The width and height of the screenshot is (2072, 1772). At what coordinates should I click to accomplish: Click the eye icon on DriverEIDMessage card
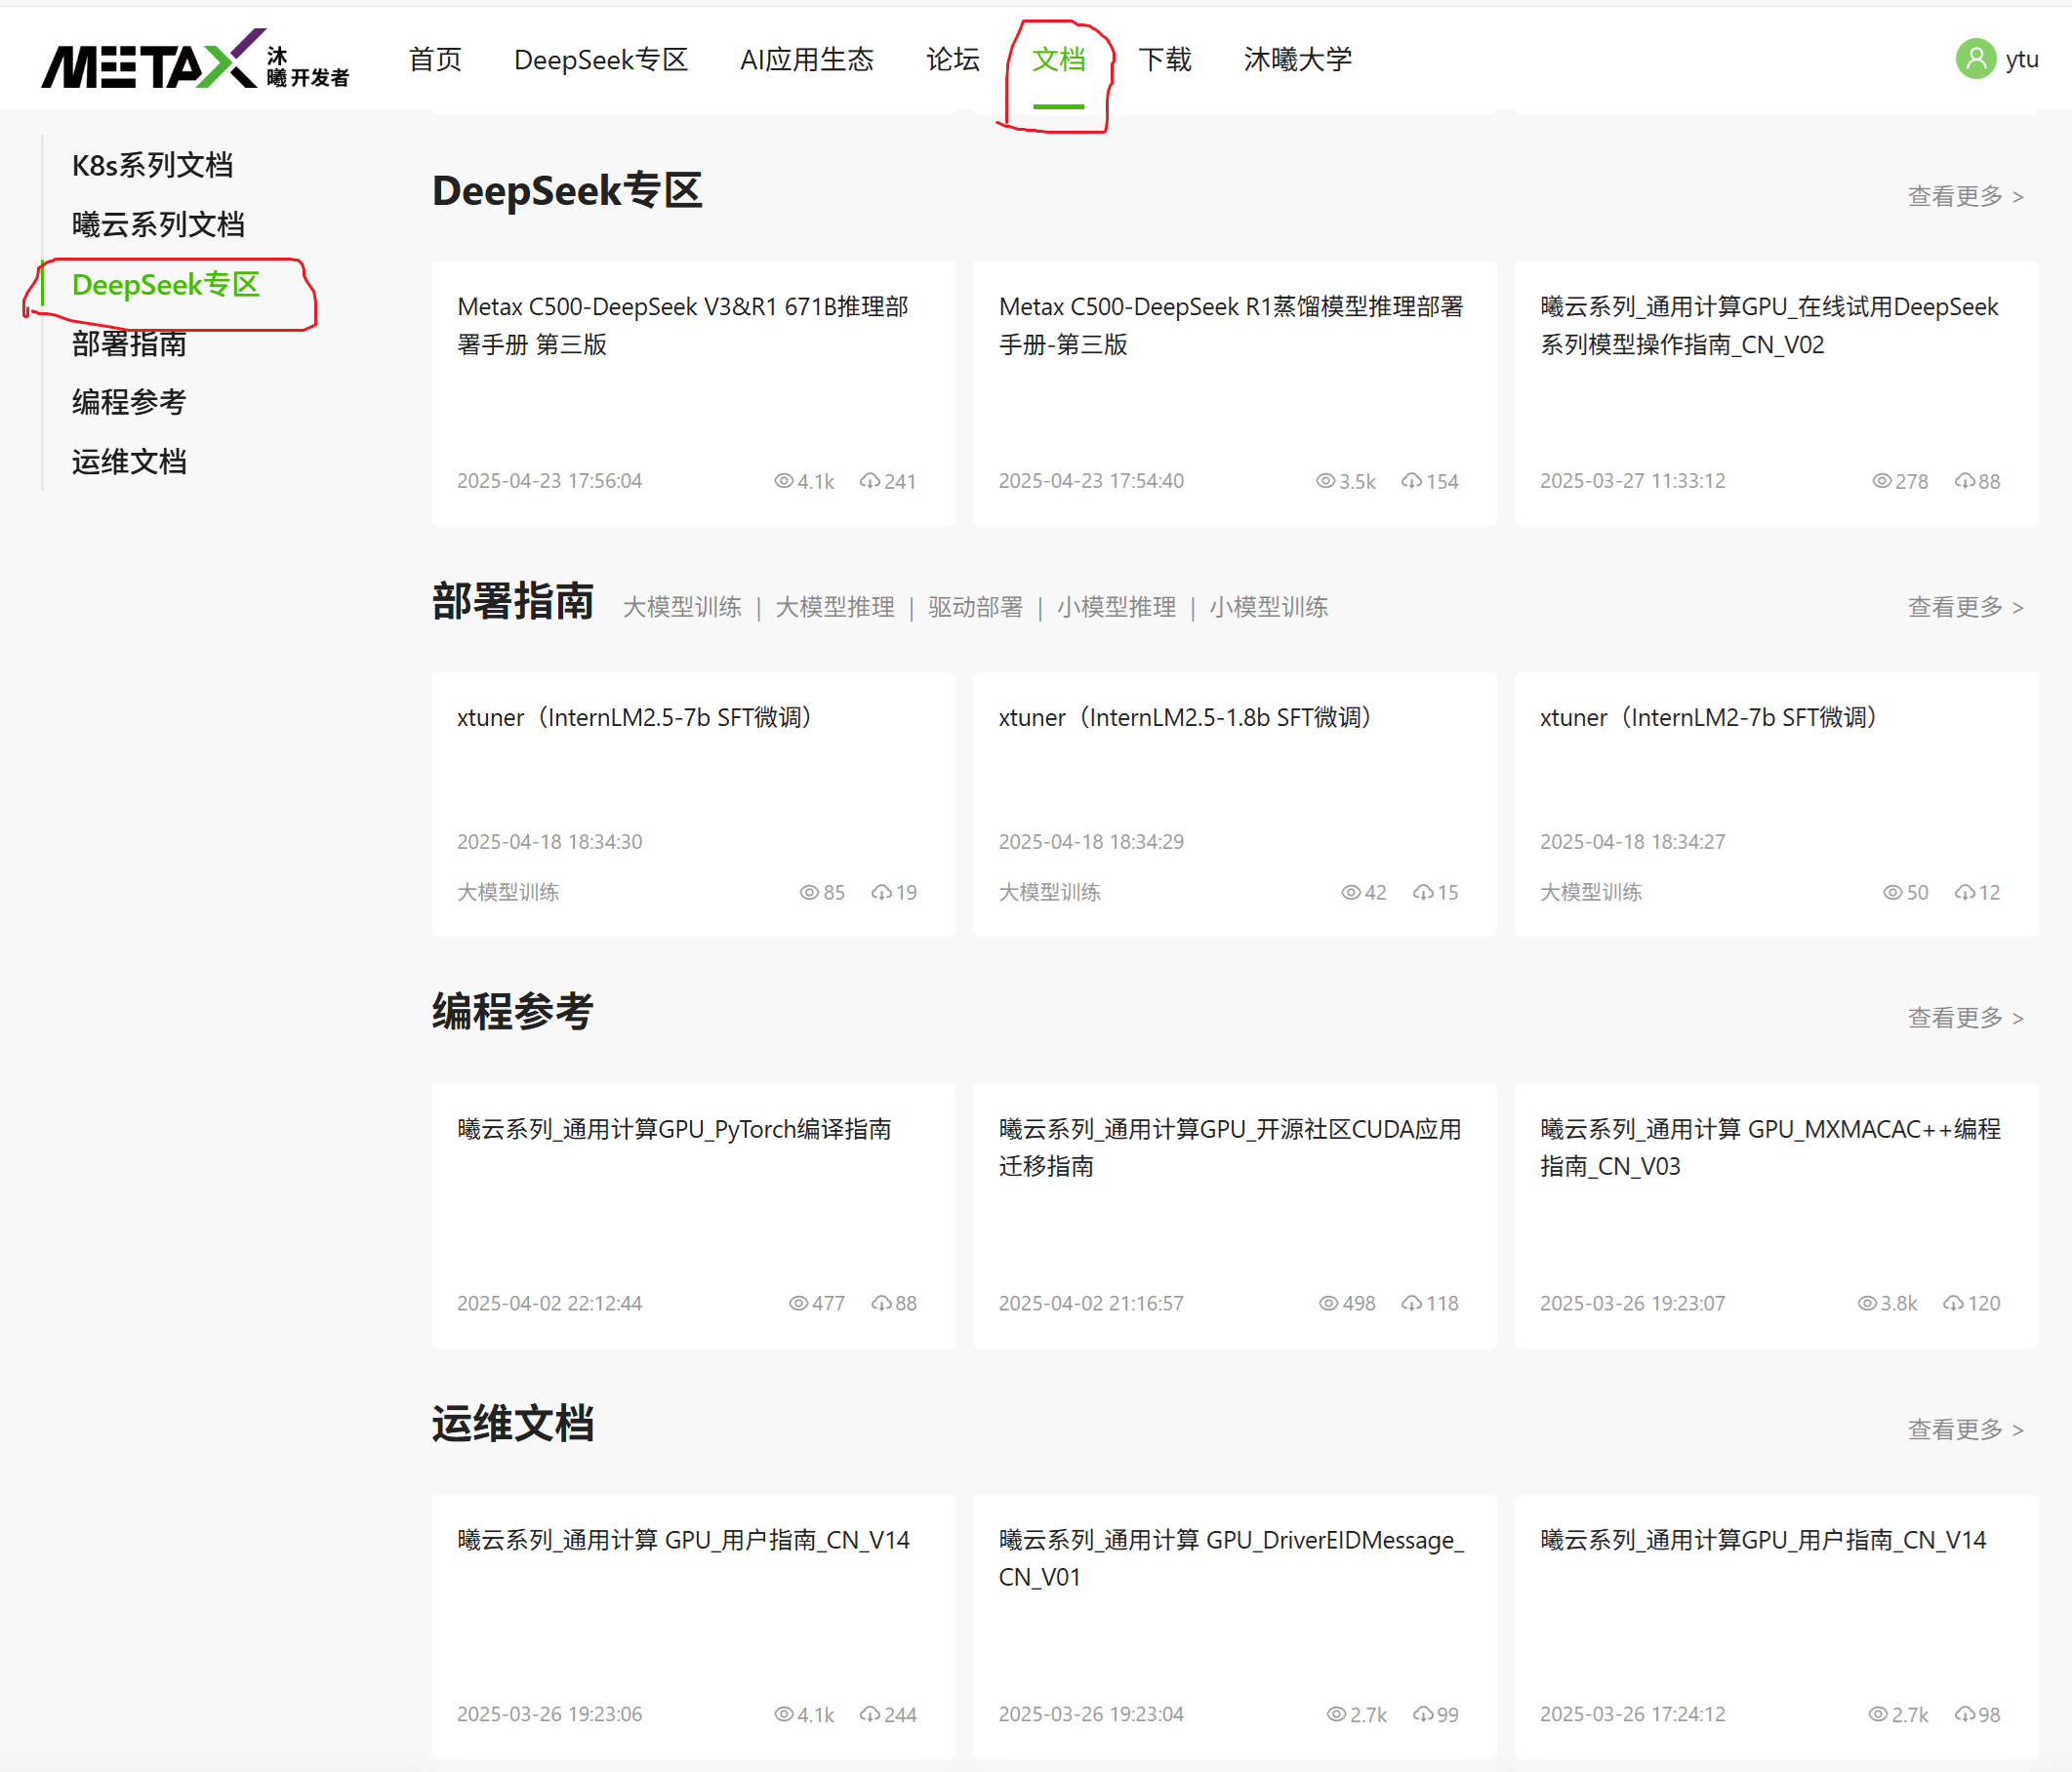[1336, 1714]
